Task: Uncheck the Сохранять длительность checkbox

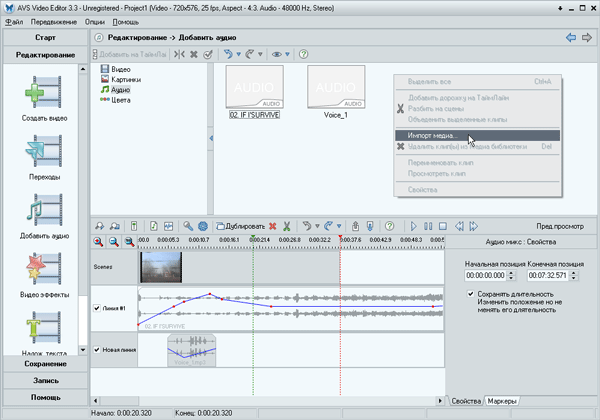Action: 471,294
